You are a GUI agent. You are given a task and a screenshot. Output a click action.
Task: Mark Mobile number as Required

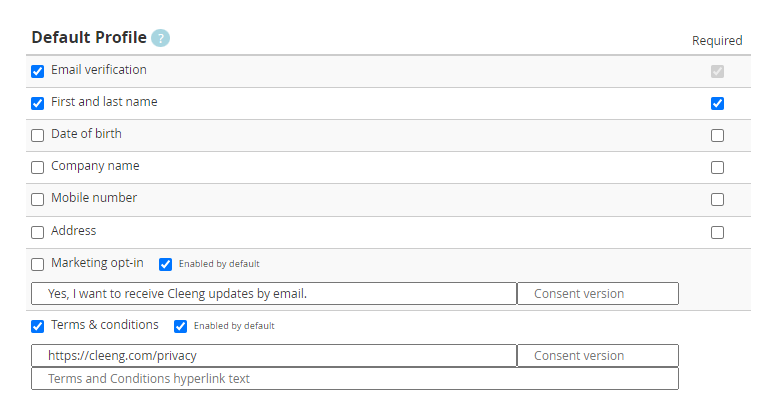pyautogui.click(x=717, y=200)
